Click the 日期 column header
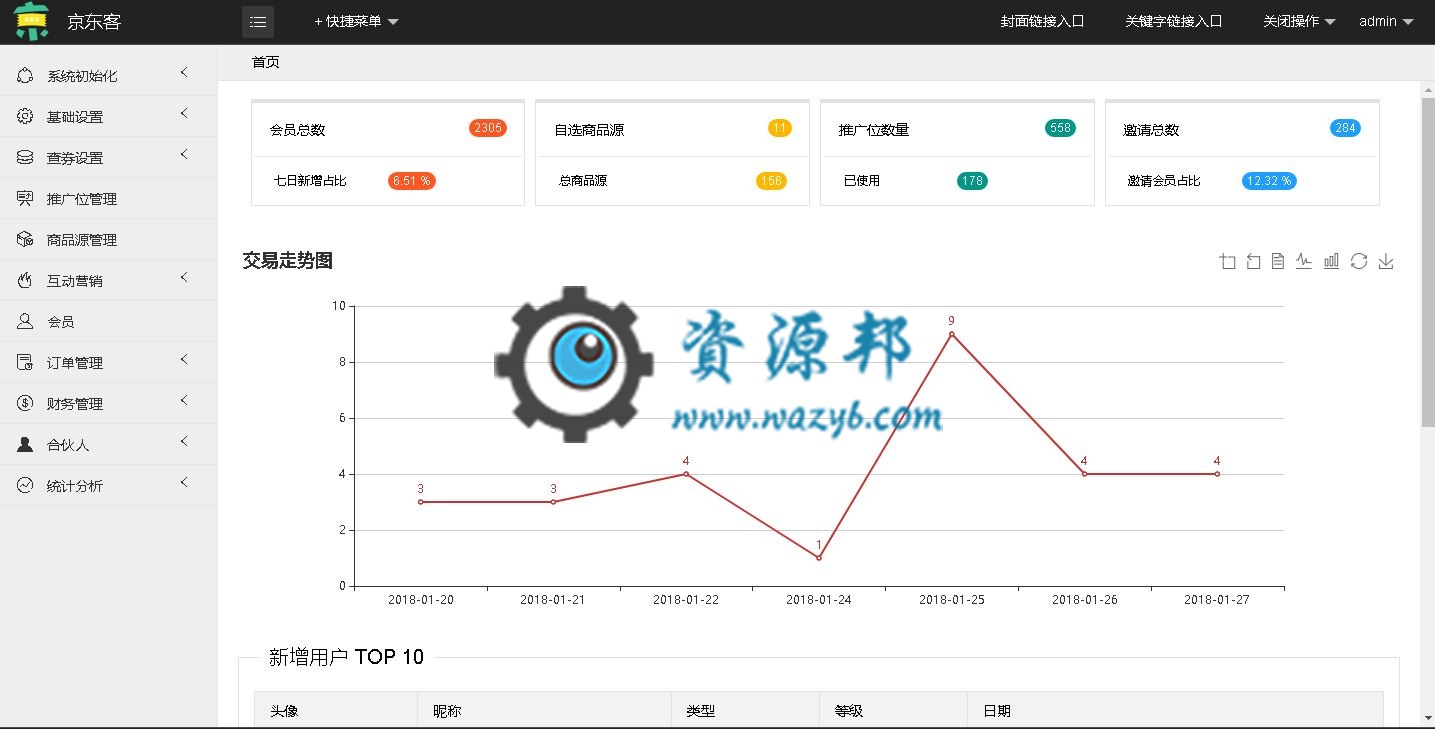 [997, 711]
